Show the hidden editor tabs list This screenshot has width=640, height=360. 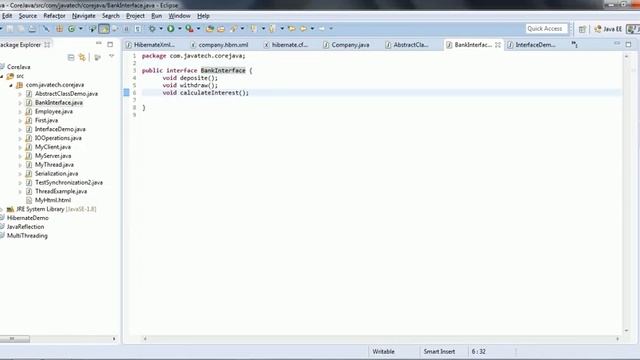pos(574,44)
